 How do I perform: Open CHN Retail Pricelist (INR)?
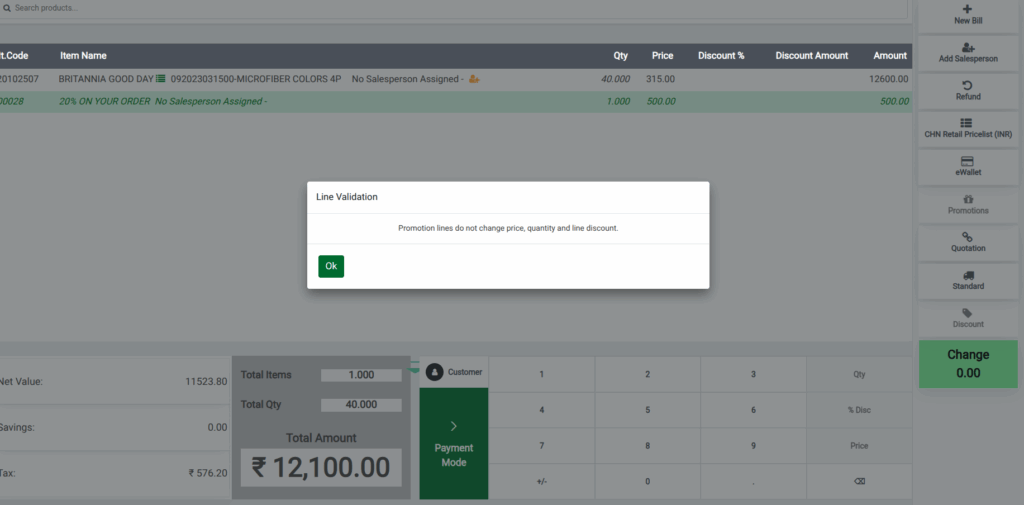point(968,129)
